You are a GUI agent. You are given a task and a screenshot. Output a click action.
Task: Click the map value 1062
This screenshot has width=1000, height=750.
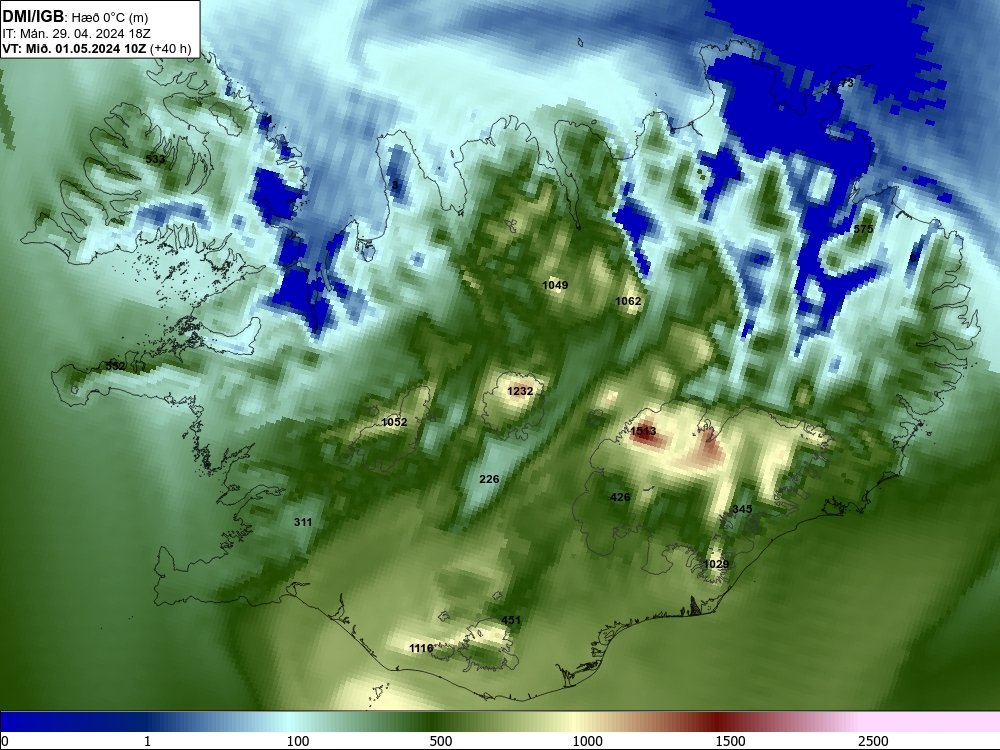coord(628,301)
